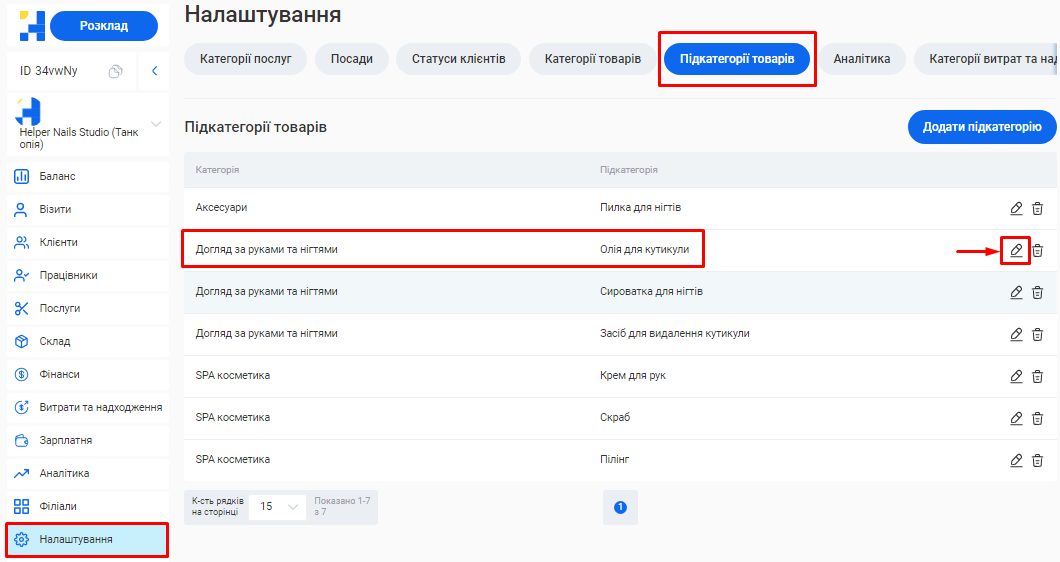Delete the Скраб subcategory
This screenshot has width=1060, height=562.
point(1037,418)
